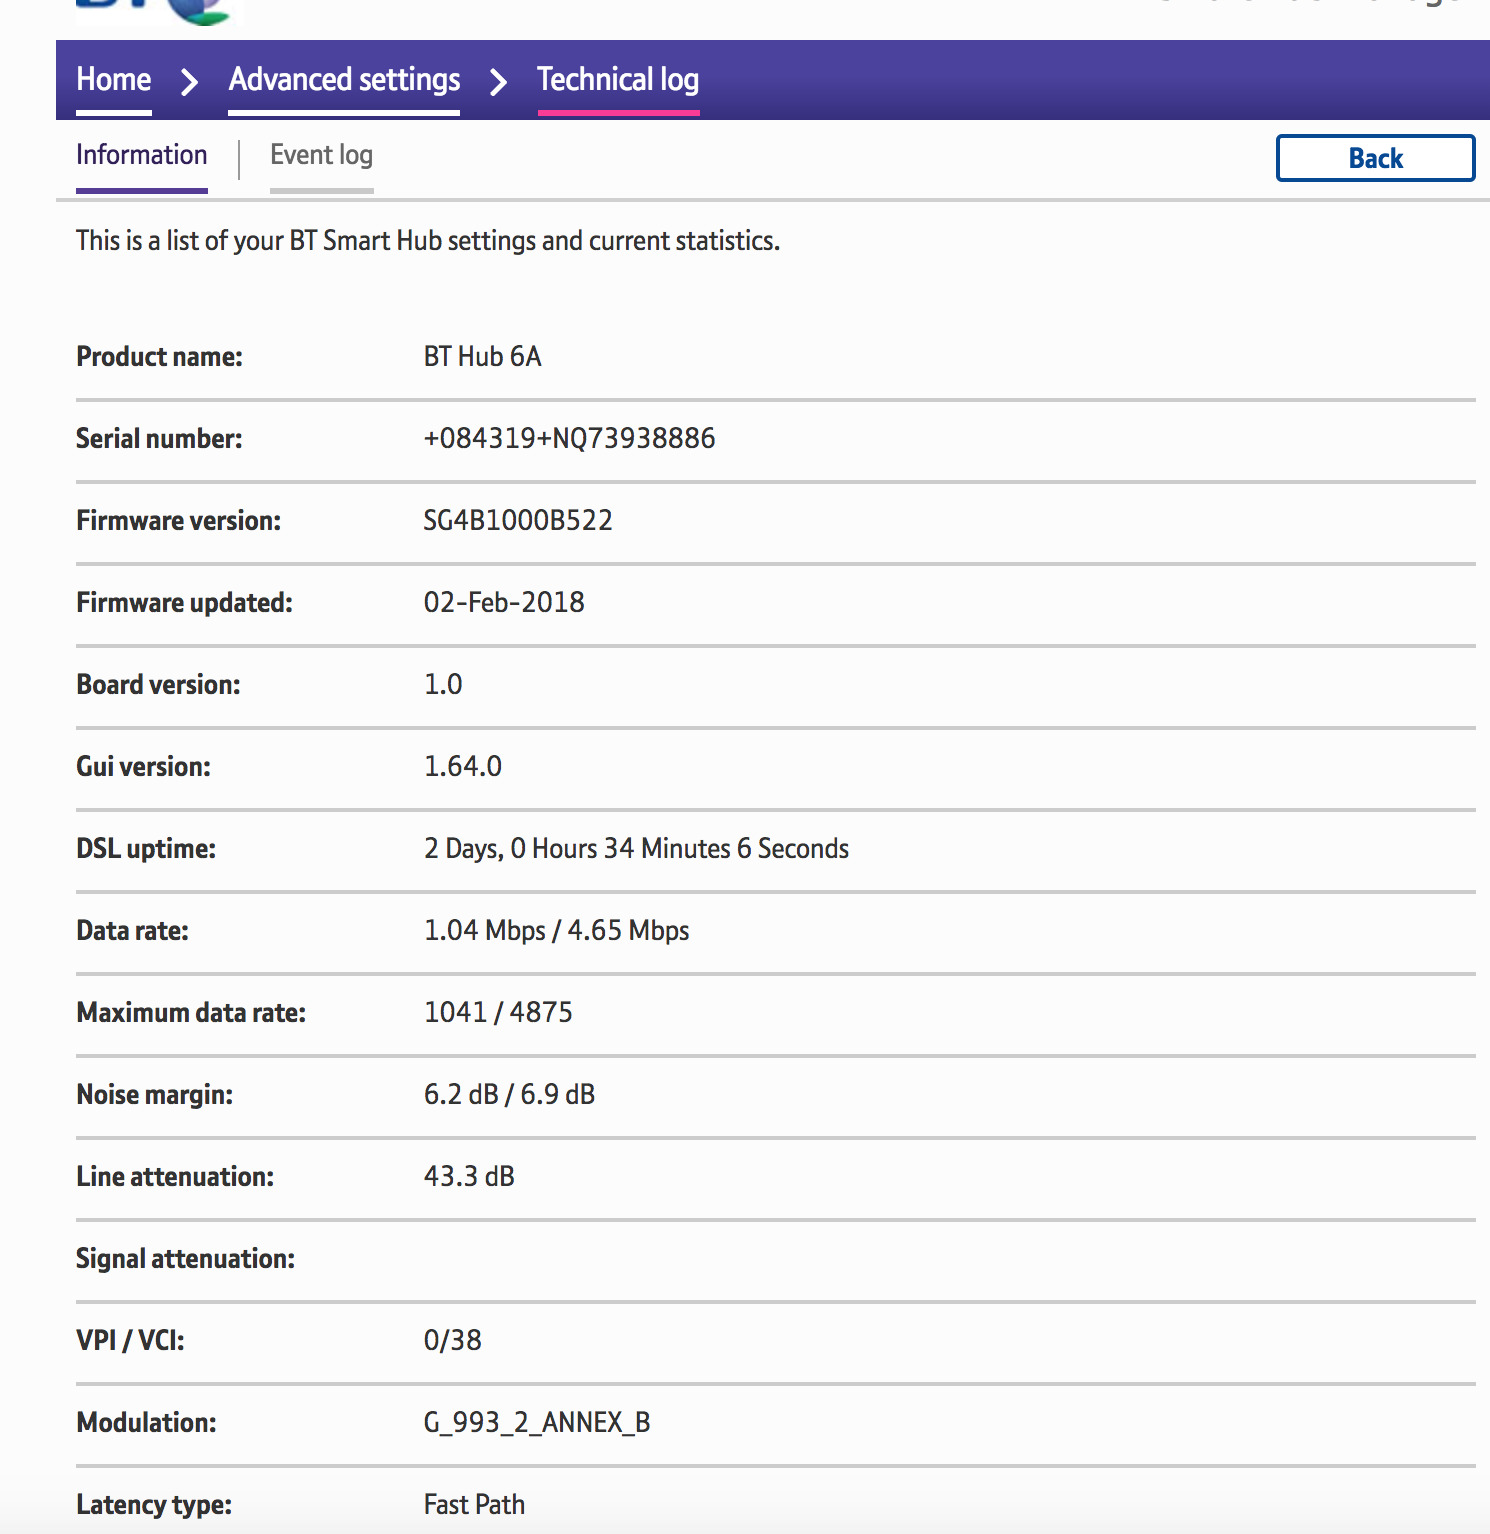Click the BT Smart Hub settings description text
The height and width of the screenshot is (1534, 1490).
click(428, 241)
